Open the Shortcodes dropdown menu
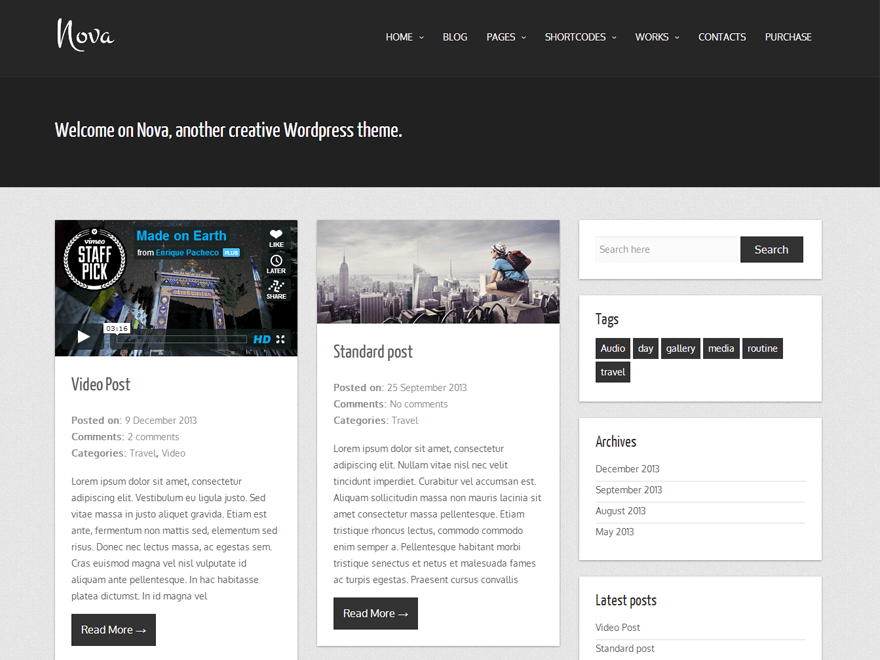880x660 pixels. pos(580,37)
